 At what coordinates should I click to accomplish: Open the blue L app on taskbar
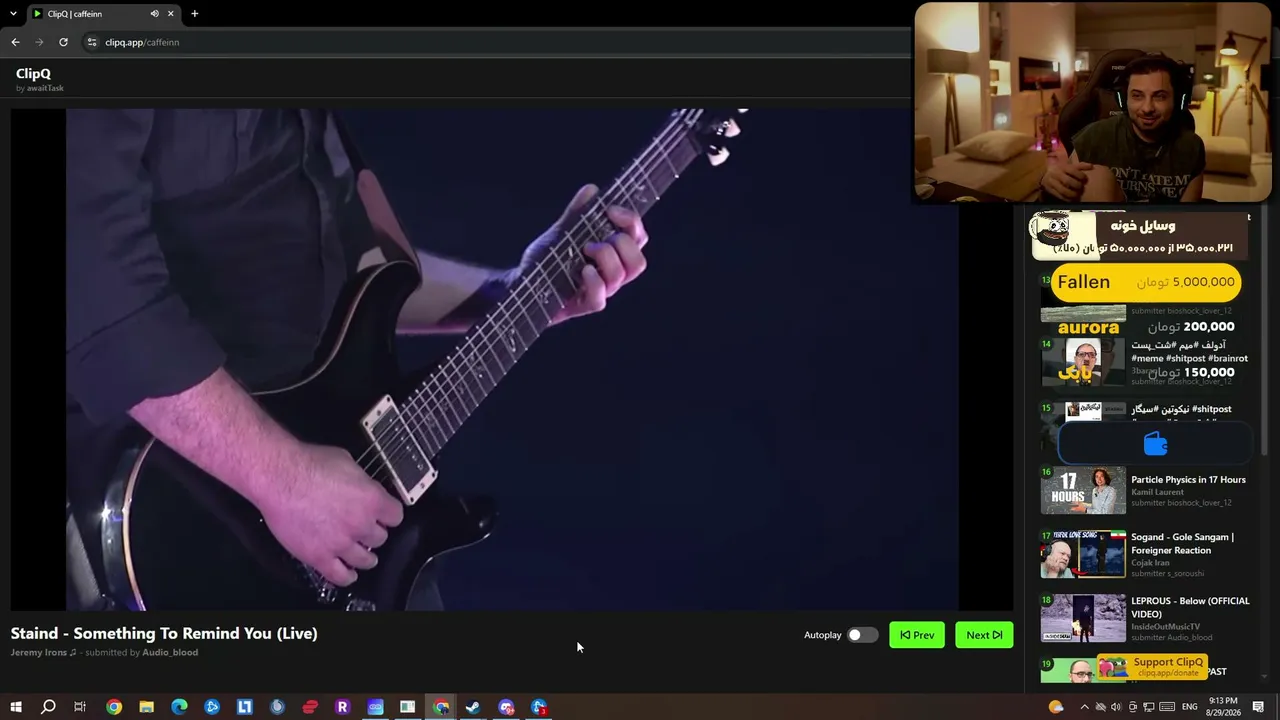[x=245, y=707]
